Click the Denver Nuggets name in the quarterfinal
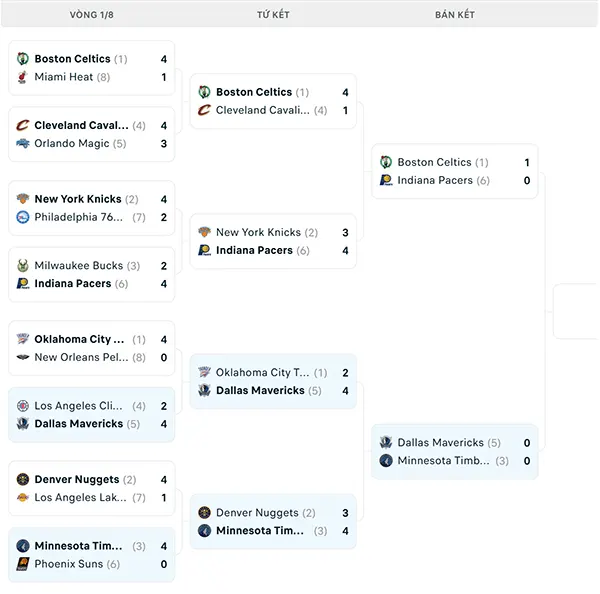Screen dimensions: 600x594 coord(257,512)
